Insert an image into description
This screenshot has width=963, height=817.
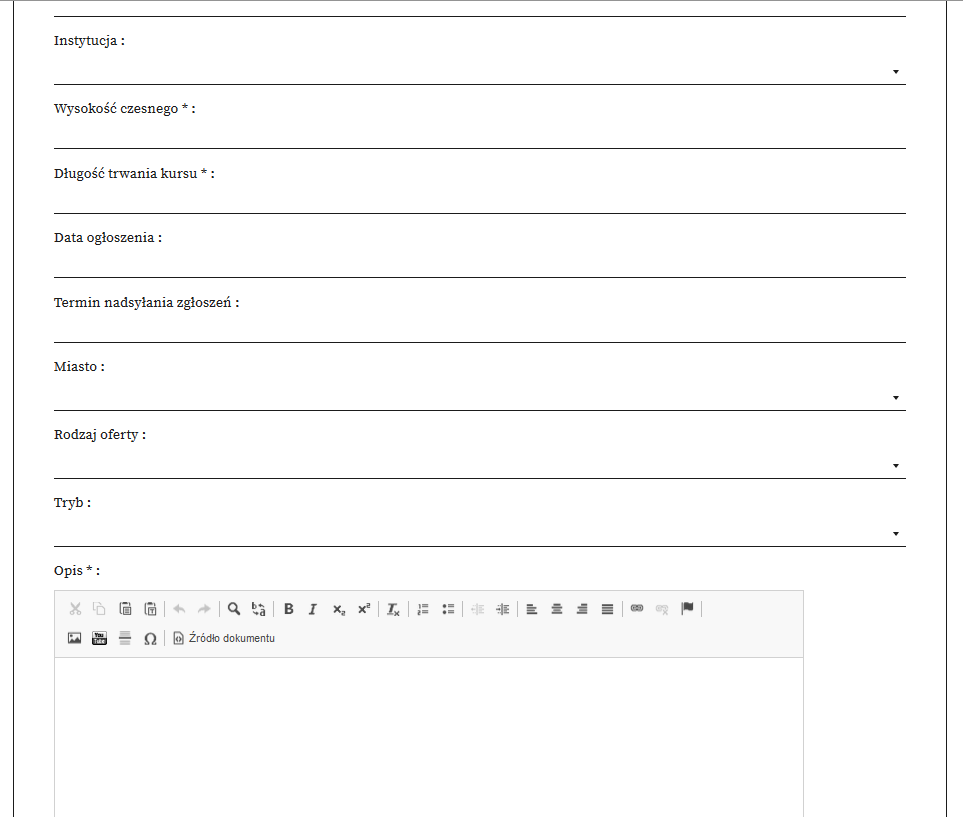(74, 638)
